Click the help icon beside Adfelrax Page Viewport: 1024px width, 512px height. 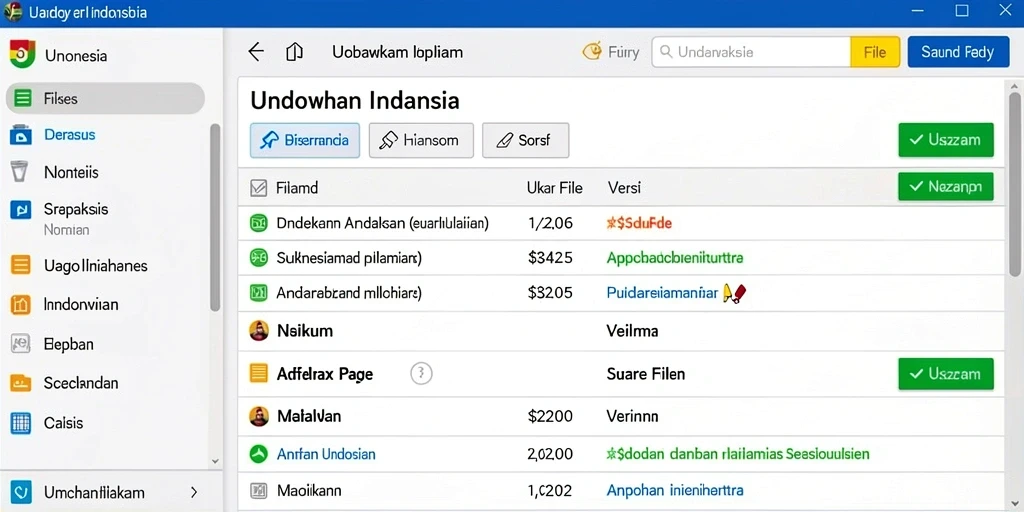click(x=421, y=374)
